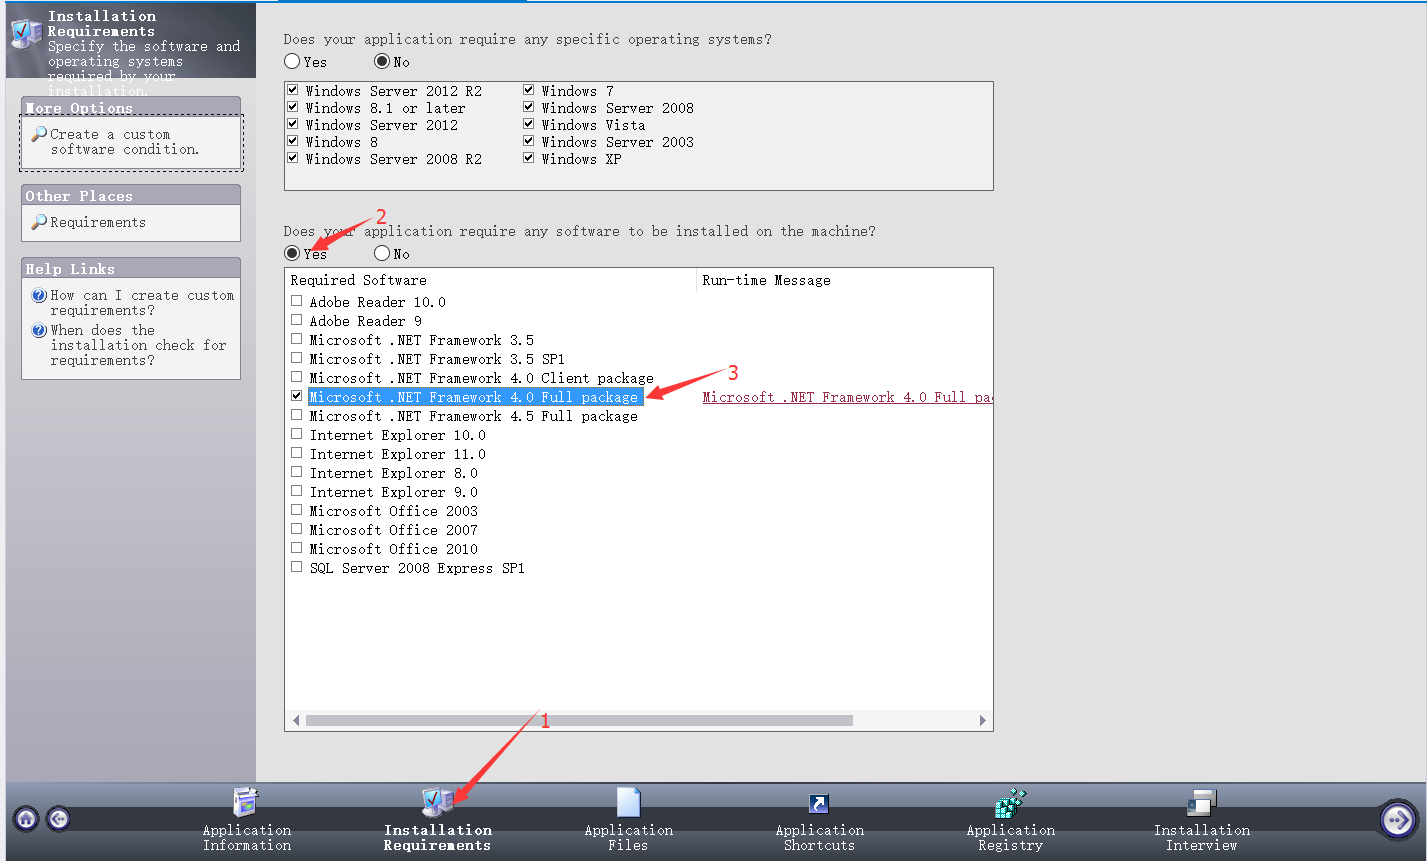The image size is (1427, 861).
Task: Check Internet Explorer 11.0
Action: pyautogui.click(x=297, y=453)
